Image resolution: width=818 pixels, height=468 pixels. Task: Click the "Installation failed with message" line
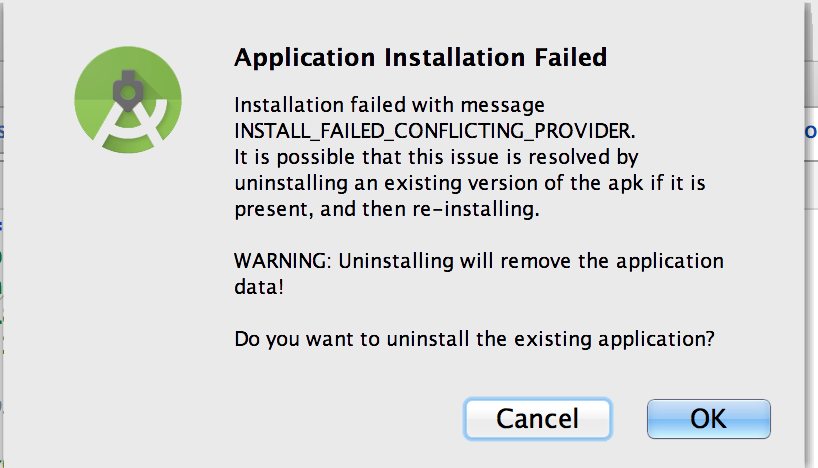click(x=389, y=105)
